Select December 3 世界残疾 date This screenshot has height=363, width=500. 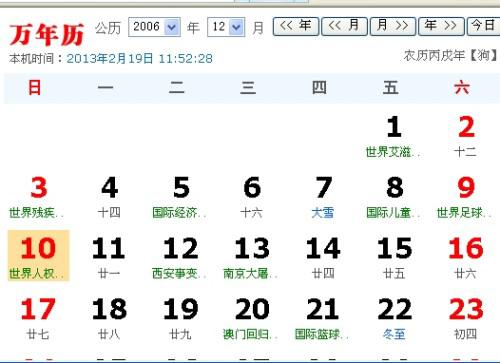(x=38, y=197)
